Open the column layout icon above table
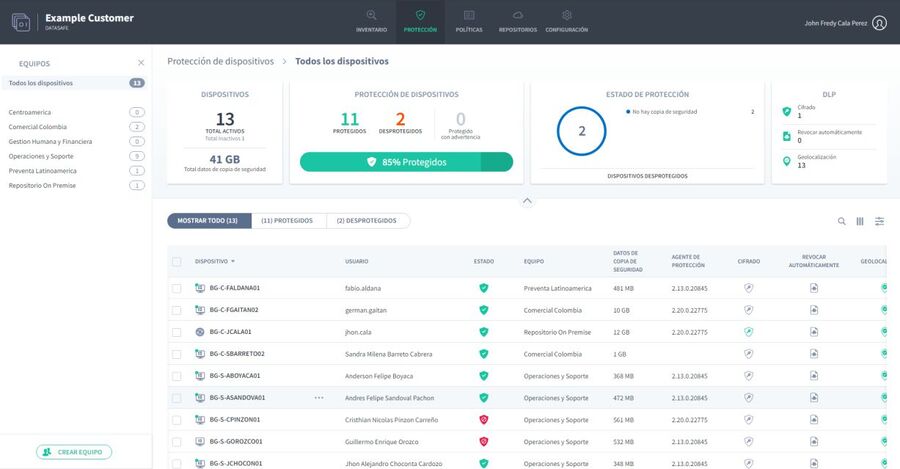Screen dimensions: 900x469 pyautogui.click(x=860, y=221)
